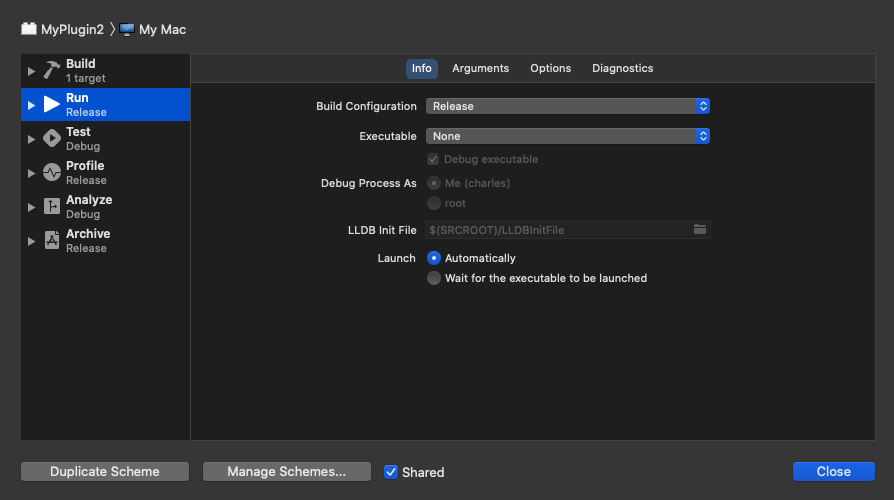Image resolution: width=894 pixels, height=500 pixels.
Task: Switch to the Diagnostics tab
Action: click(623, 68)
